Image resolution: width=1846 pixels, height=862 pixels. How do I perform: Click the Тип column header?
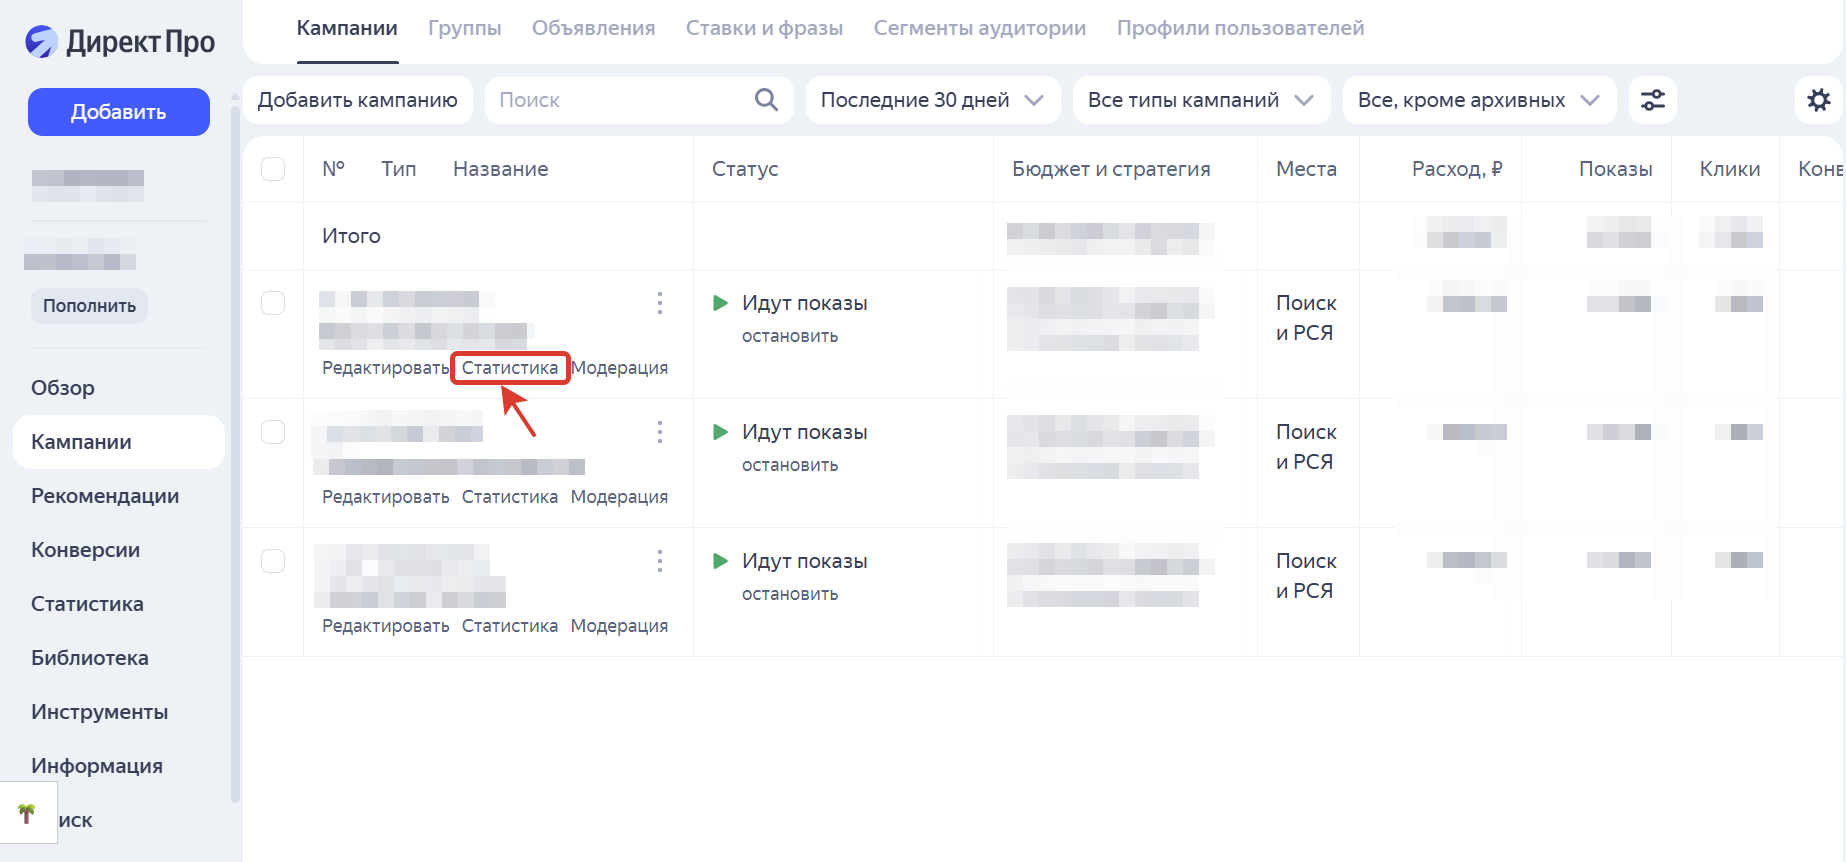coord(399,169)
